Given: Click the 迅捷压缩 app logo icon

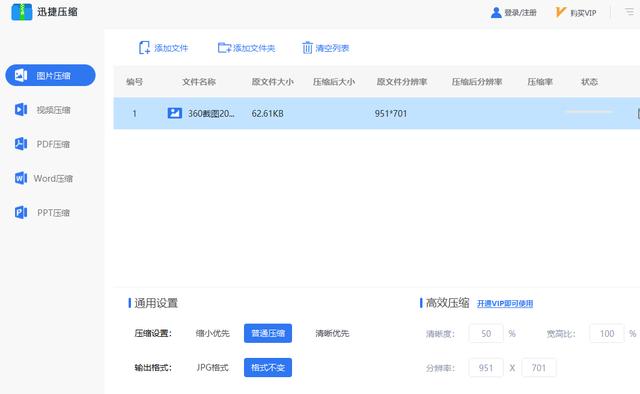Looking at the screenshot, I should pyautogui.click(x=22, y=12).
